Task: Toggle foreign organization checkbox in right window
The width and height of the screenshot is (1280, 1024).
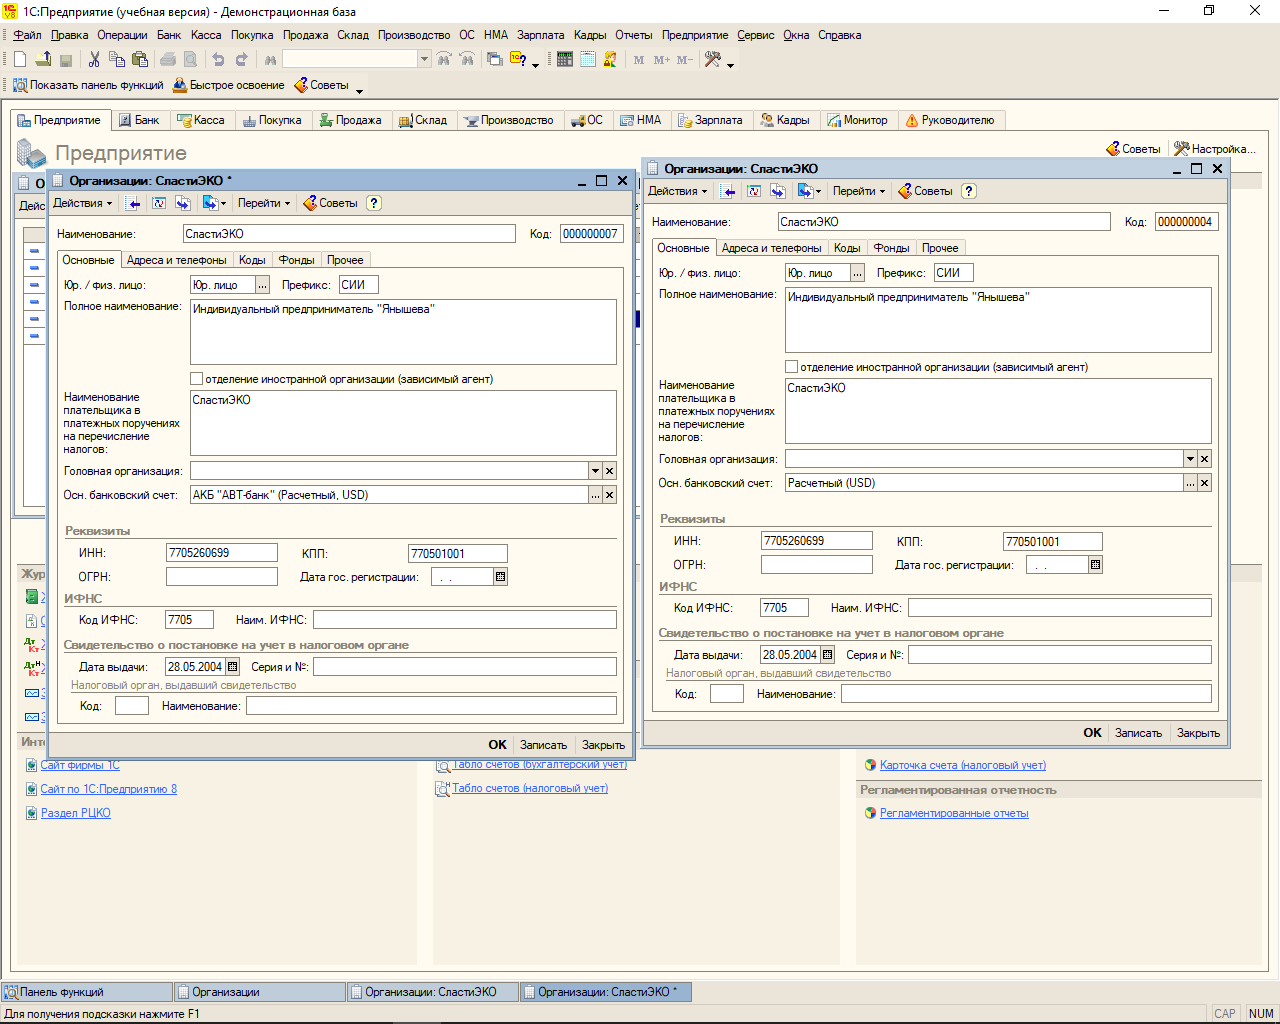Action: coord(792,367)
